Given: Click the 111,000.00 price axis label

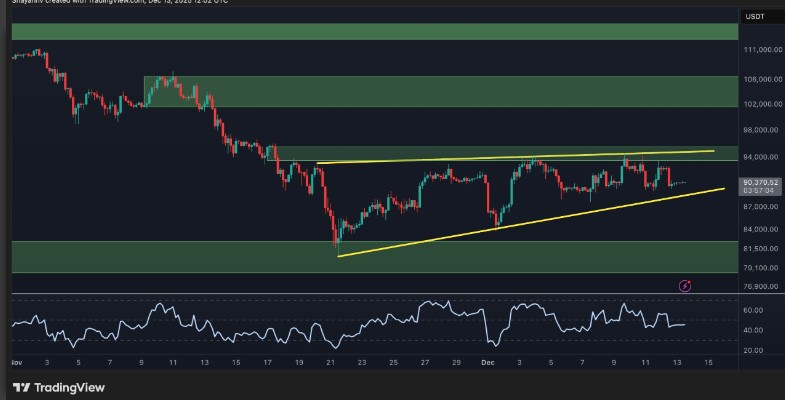Looking at the screenshot, I should tap(761, 50).
